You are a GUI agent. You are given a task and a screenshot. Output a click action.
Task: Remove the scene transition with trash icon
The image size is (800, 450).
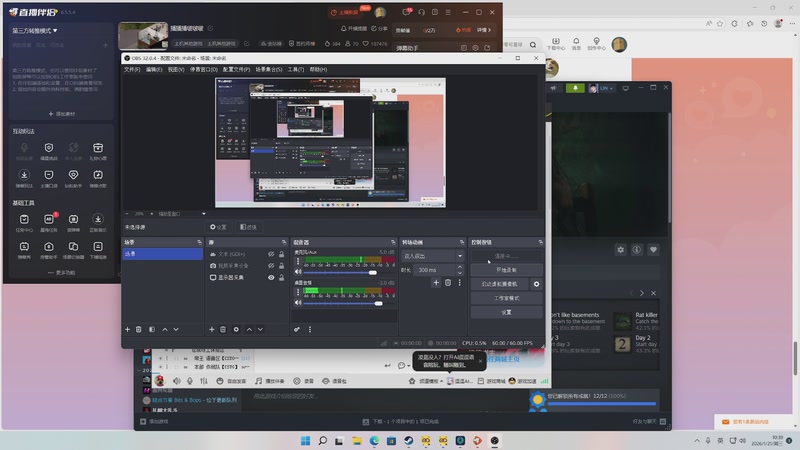[448, 283]
